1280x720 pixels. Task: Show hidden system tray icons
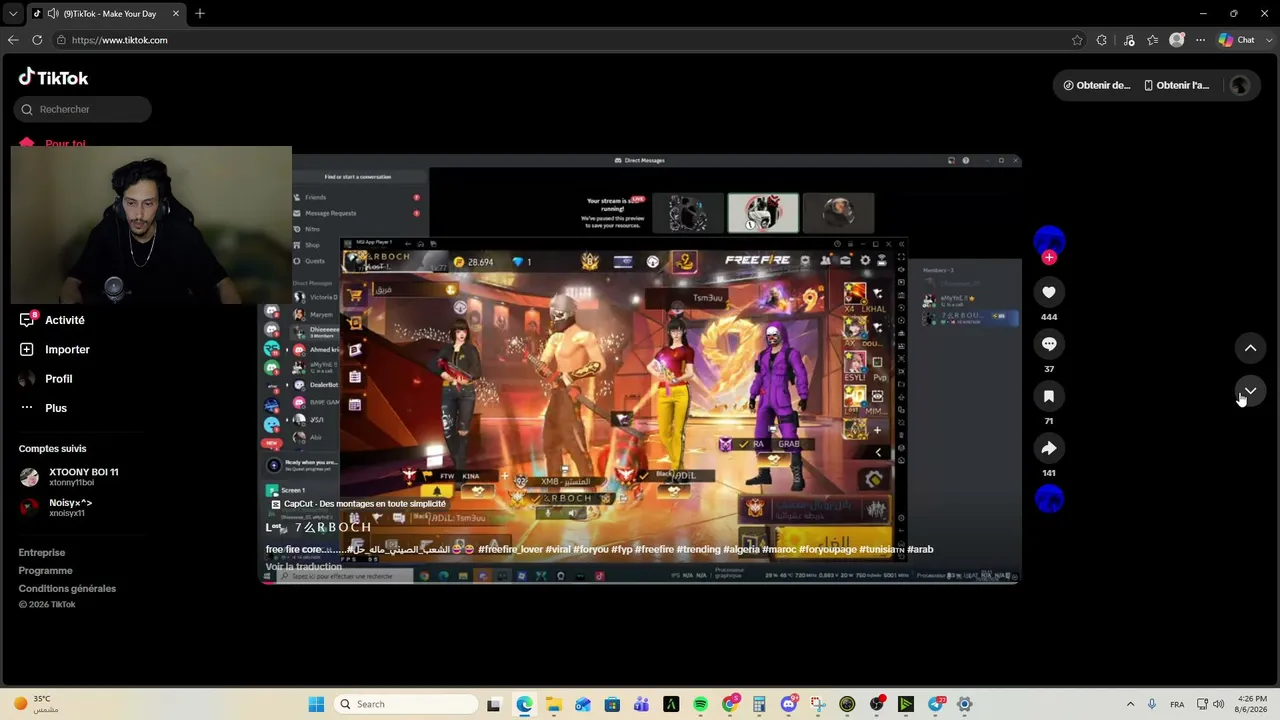[x=1130, y=704]
